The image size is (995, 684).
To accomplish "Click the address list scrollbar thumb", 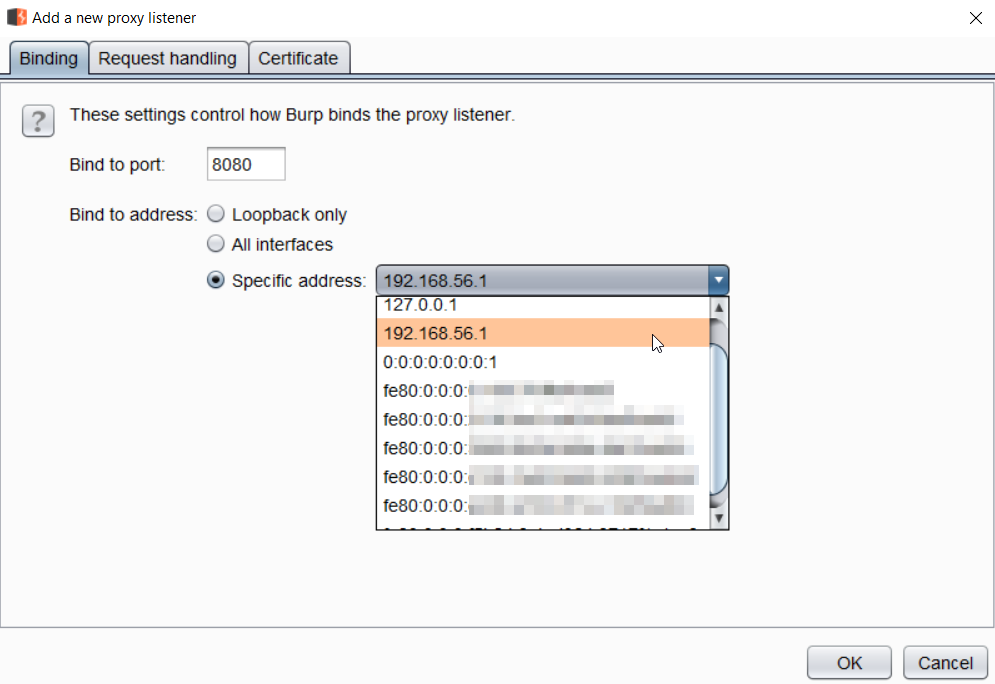I will (x=719, y=419).
